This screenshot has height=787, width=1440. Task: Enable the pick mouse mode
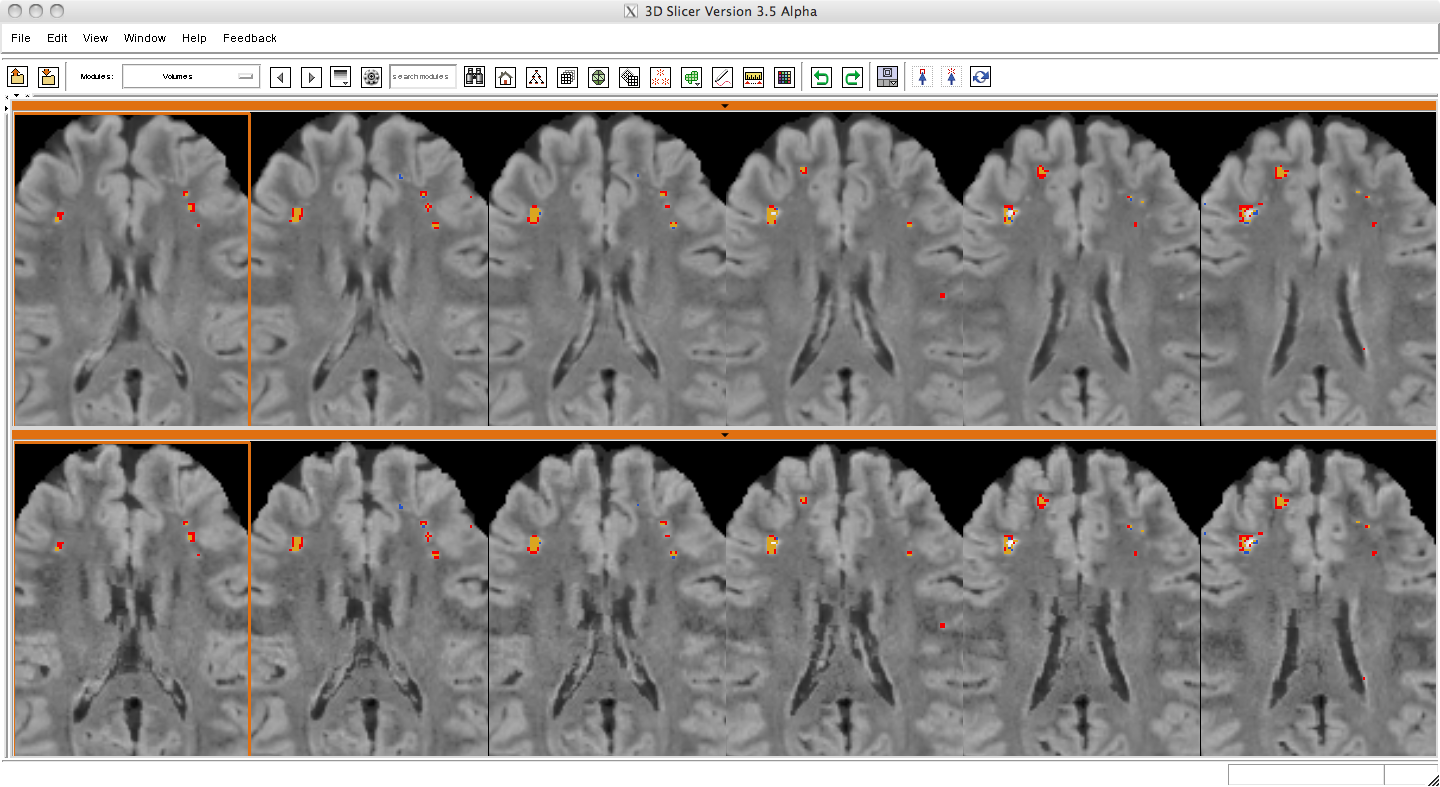point(922,77)
